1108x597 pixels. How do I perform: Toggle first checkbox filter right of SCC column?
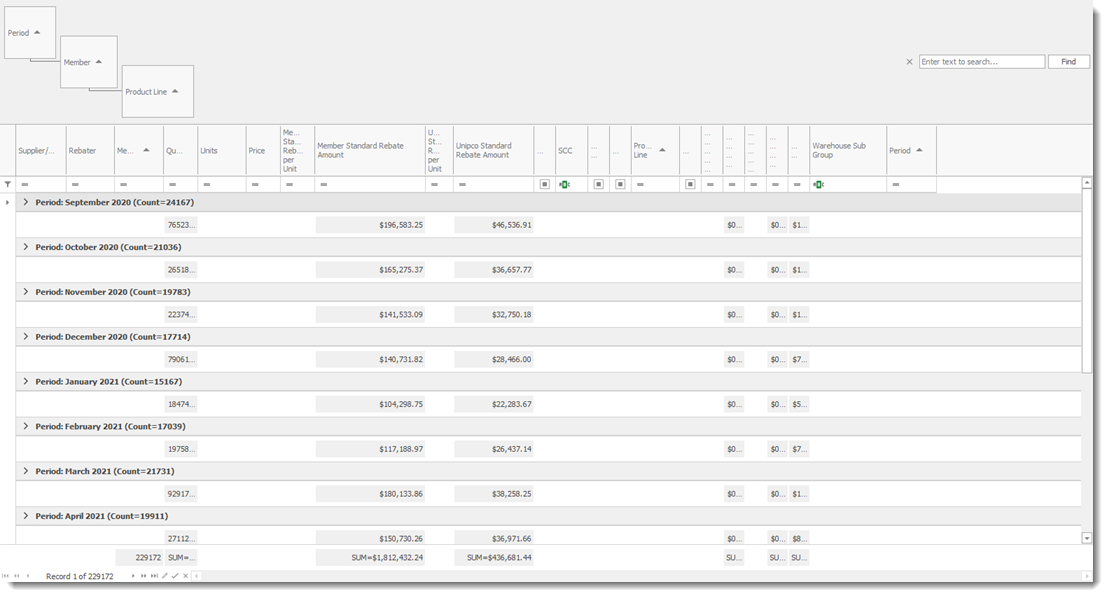(598, 184)
